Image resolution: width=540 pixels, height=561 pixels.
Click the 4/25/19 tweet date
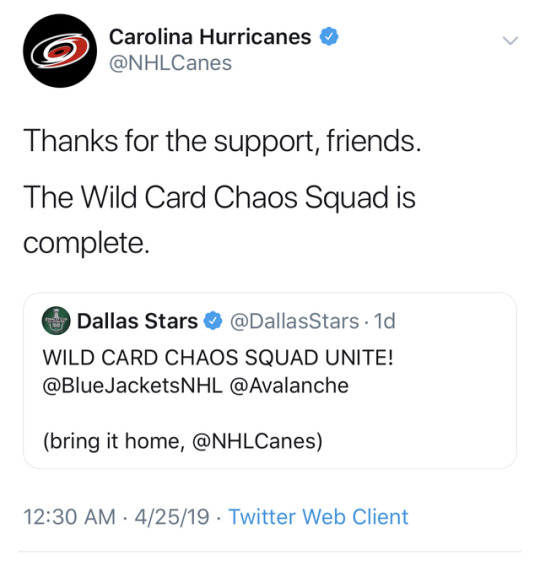172,517
